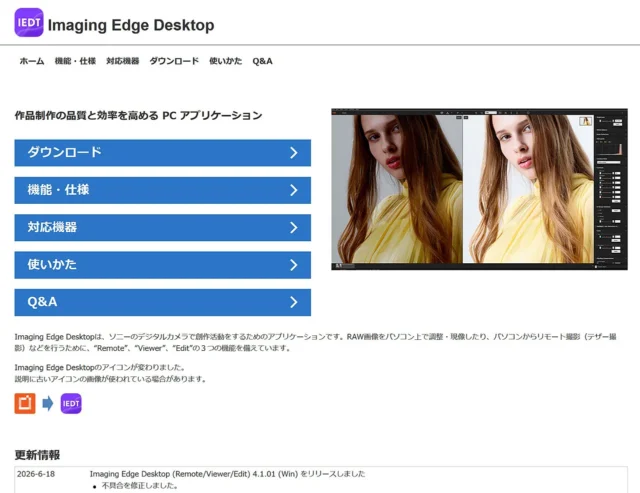The width and height of the screenshot is (640, 493).
Task: Open the 機能・仕様 navigation menu item
Action: [x=75, y=61]
